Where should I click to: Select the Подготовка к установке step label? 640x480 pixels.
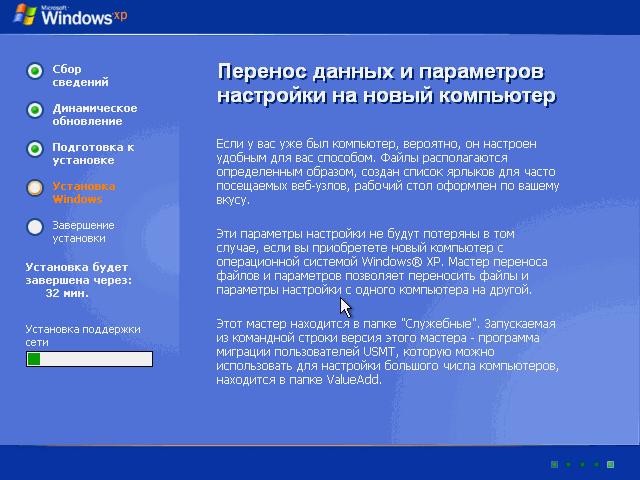pos(93,153)
